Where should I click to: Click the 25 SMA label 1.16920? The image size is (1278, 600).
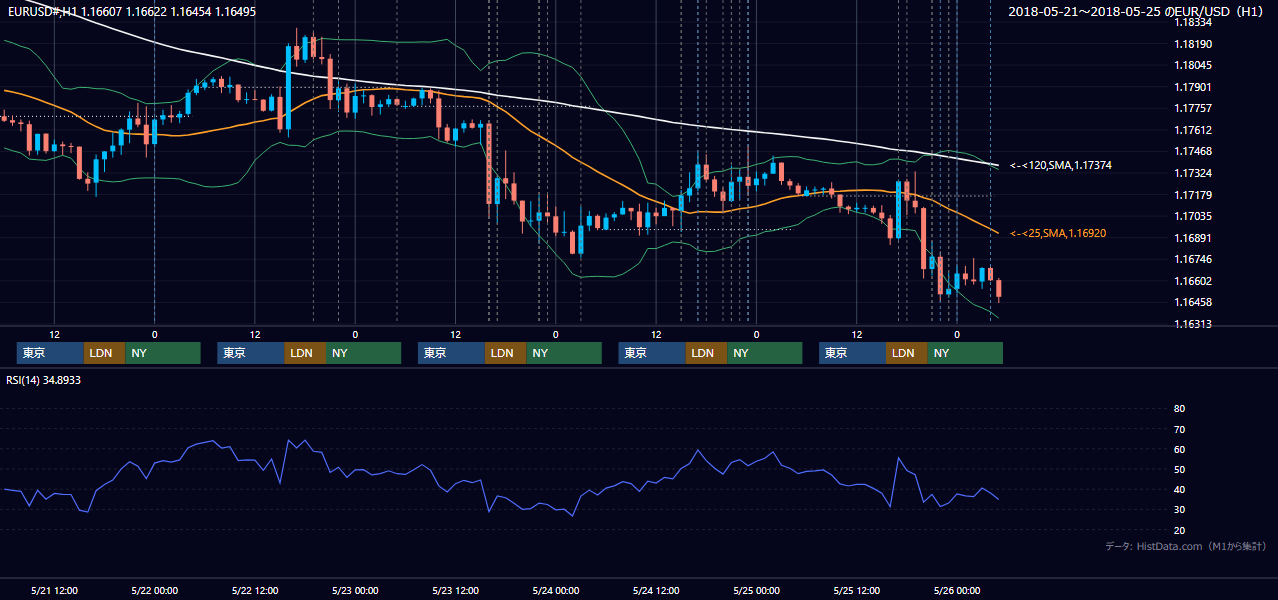tap(1058, 233)
